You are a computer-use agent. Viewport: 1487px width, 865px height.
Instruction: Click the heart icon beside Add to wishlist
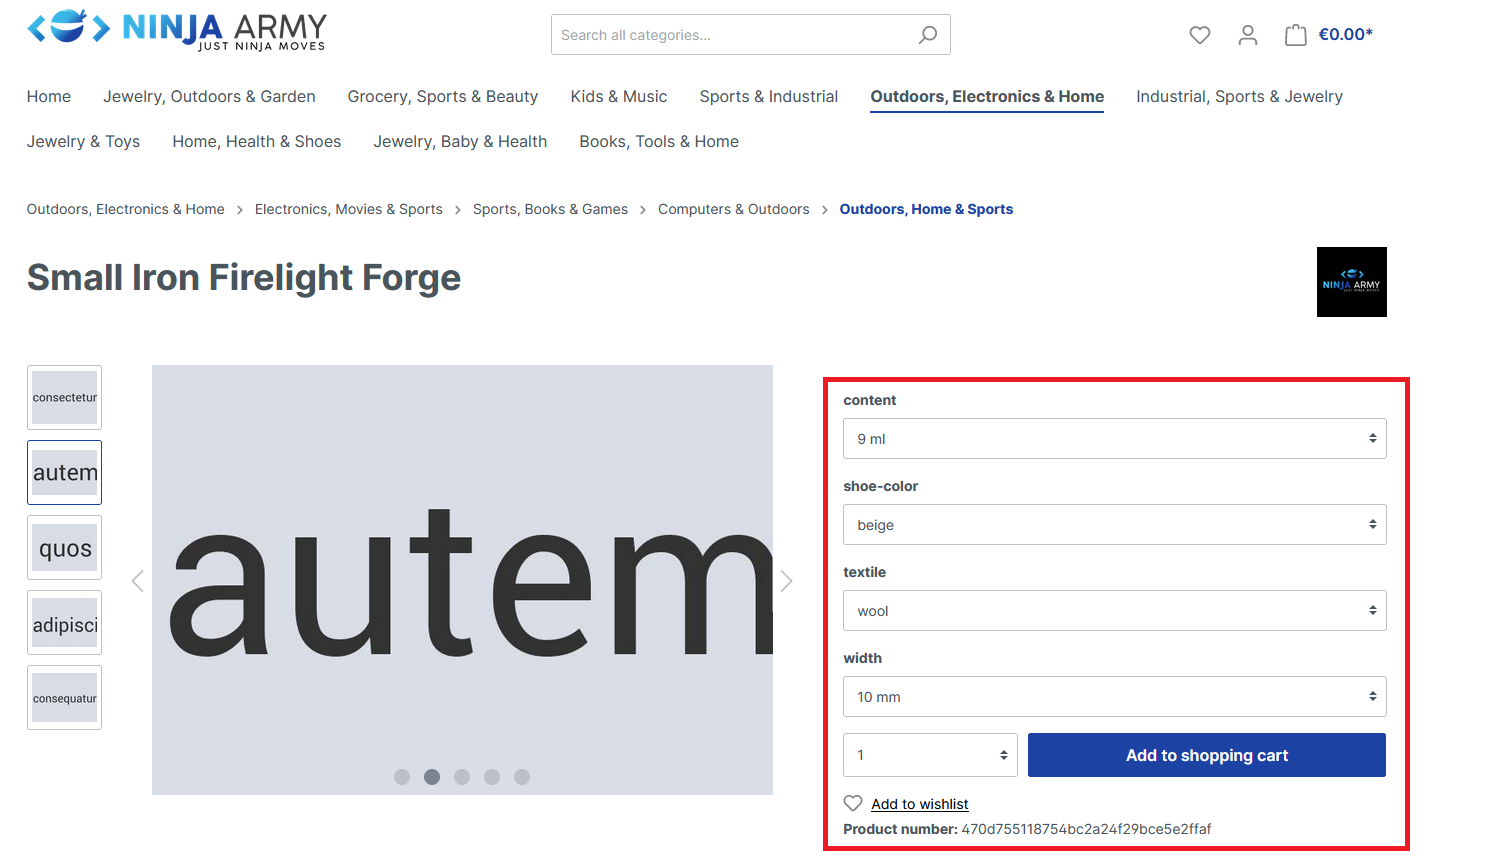(x=853, y=803)
